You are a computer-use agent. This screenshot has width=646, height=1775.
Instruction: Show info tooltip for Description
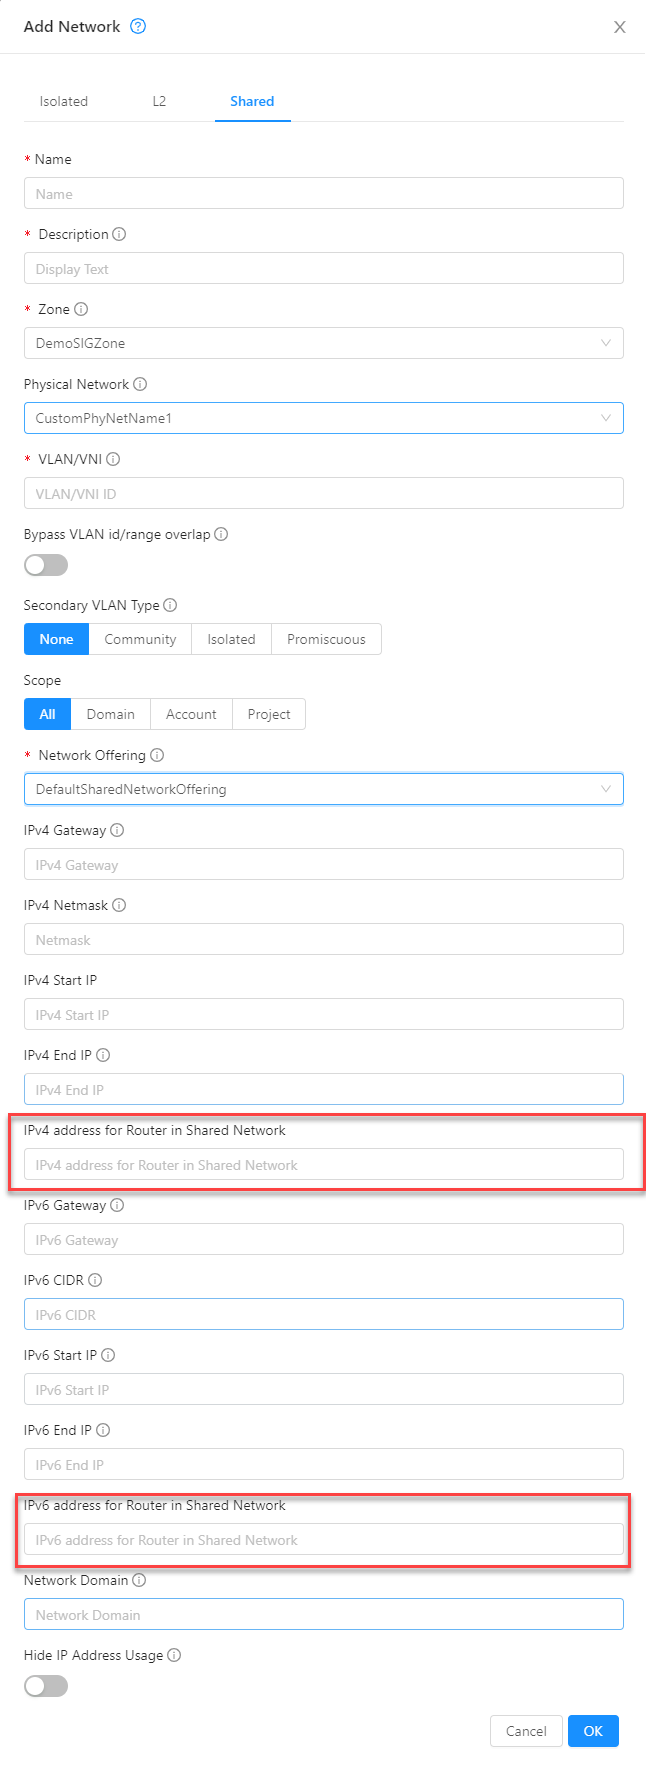pyautogui.click(x=119, y=234)
